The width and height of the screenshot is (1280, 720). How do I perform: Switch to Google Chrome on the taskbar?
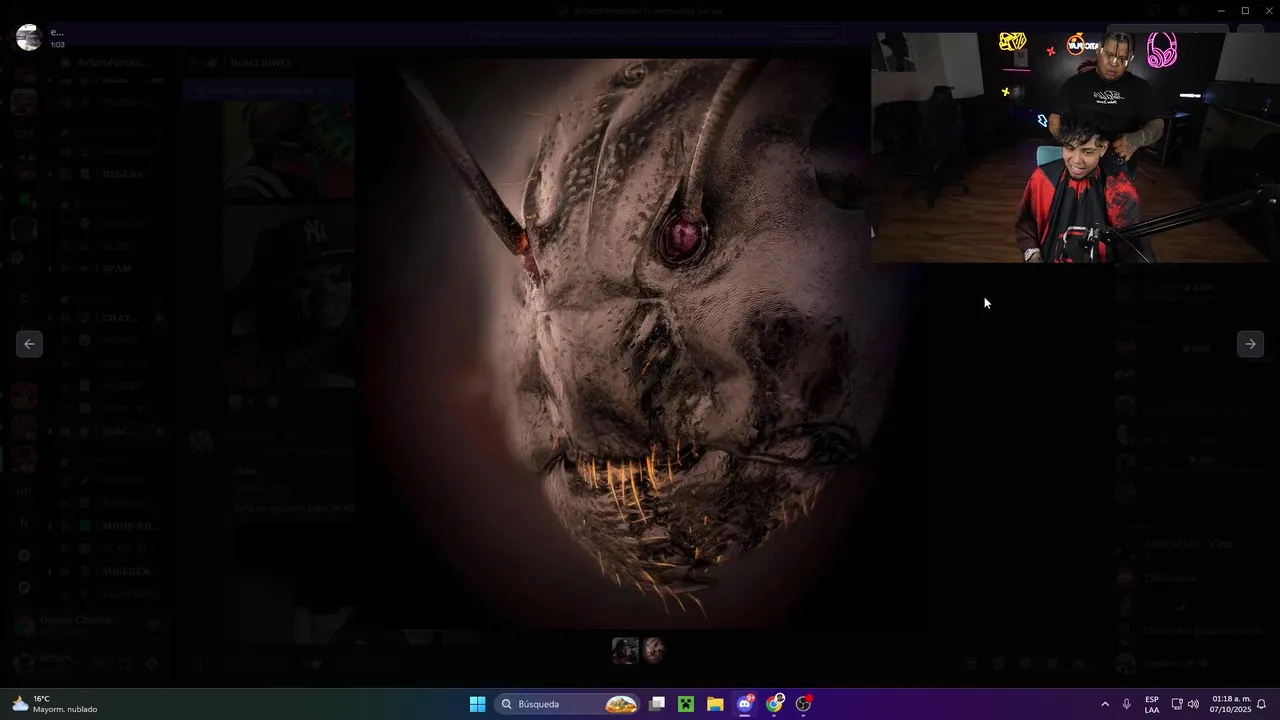coord(774,704)
